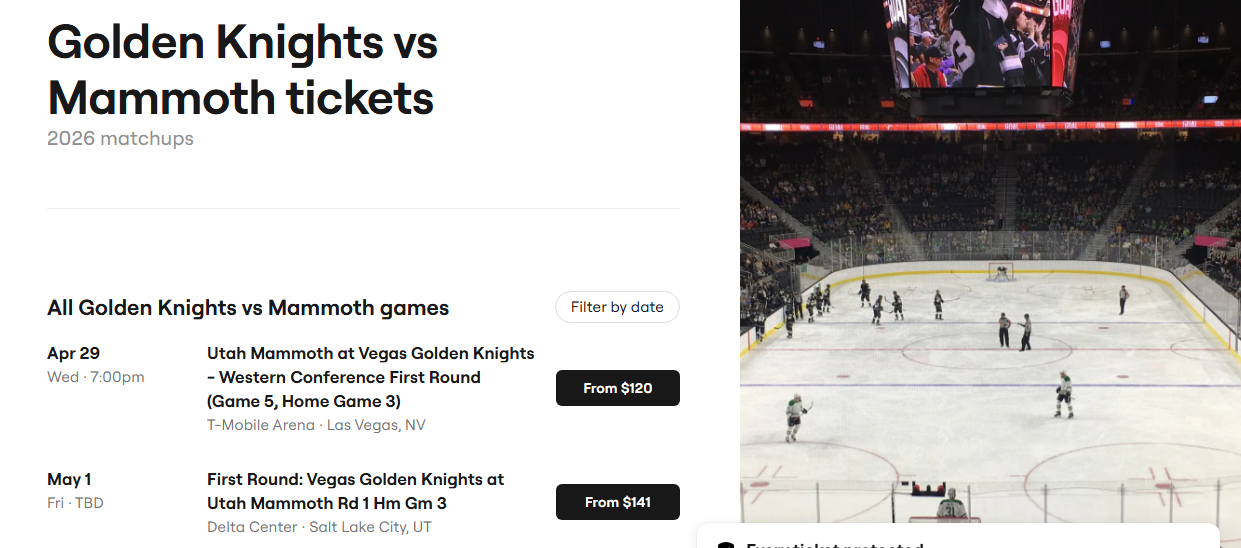
Task: Click the Golden Knights vs Mammoth tickets heading
Action: pos(243,70)
